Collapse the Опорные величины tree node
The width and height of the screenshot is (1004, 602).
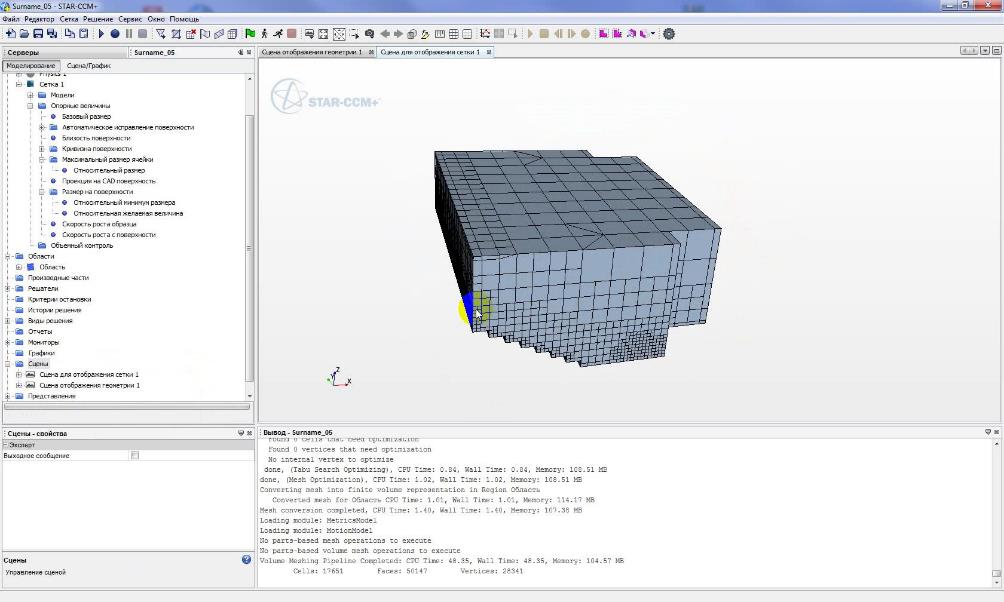click(x=30, y=106)
